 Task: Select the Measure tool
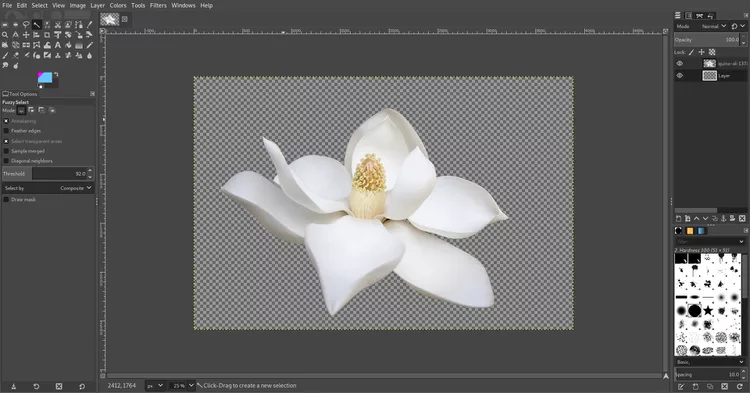[15, 35]
